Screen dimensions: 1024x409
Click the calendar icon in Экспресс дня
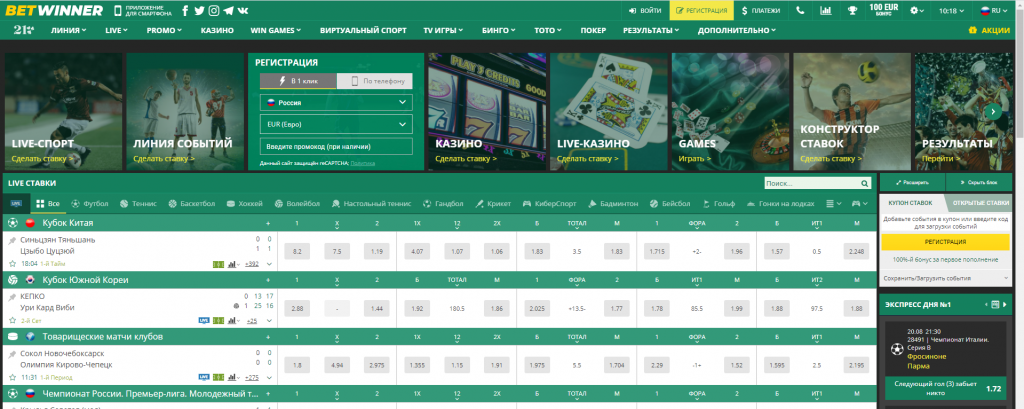tap(995, 304)
